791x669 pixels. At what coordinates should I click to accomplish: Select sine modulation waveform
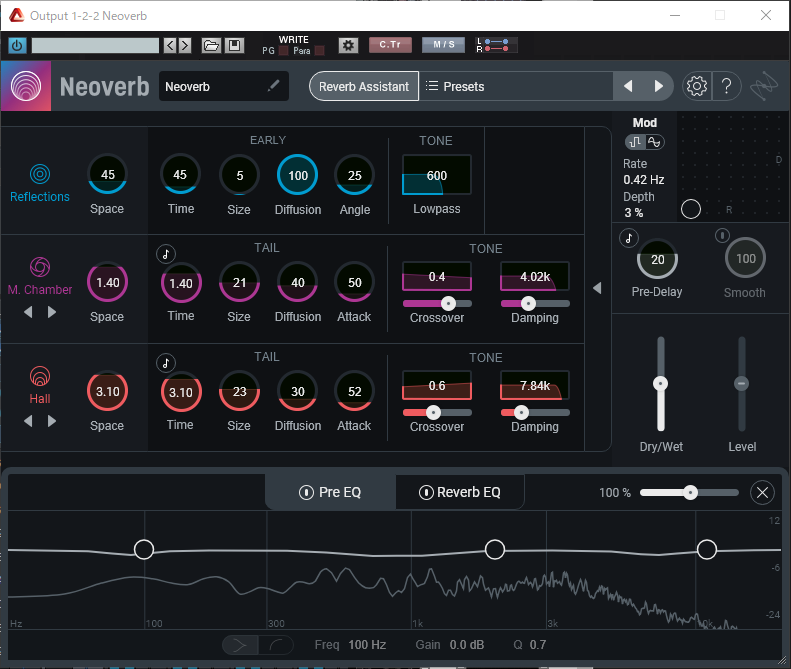pyautogui.click(x=654, y=142)
